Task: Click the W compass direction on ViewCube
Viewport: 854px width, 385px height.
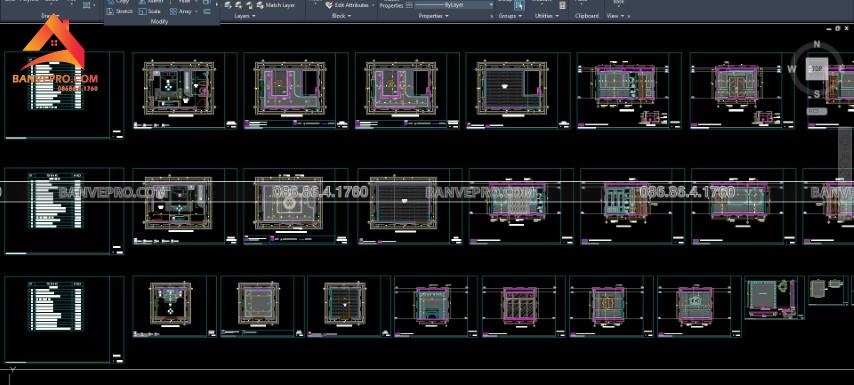Action: tap(791, 69)
